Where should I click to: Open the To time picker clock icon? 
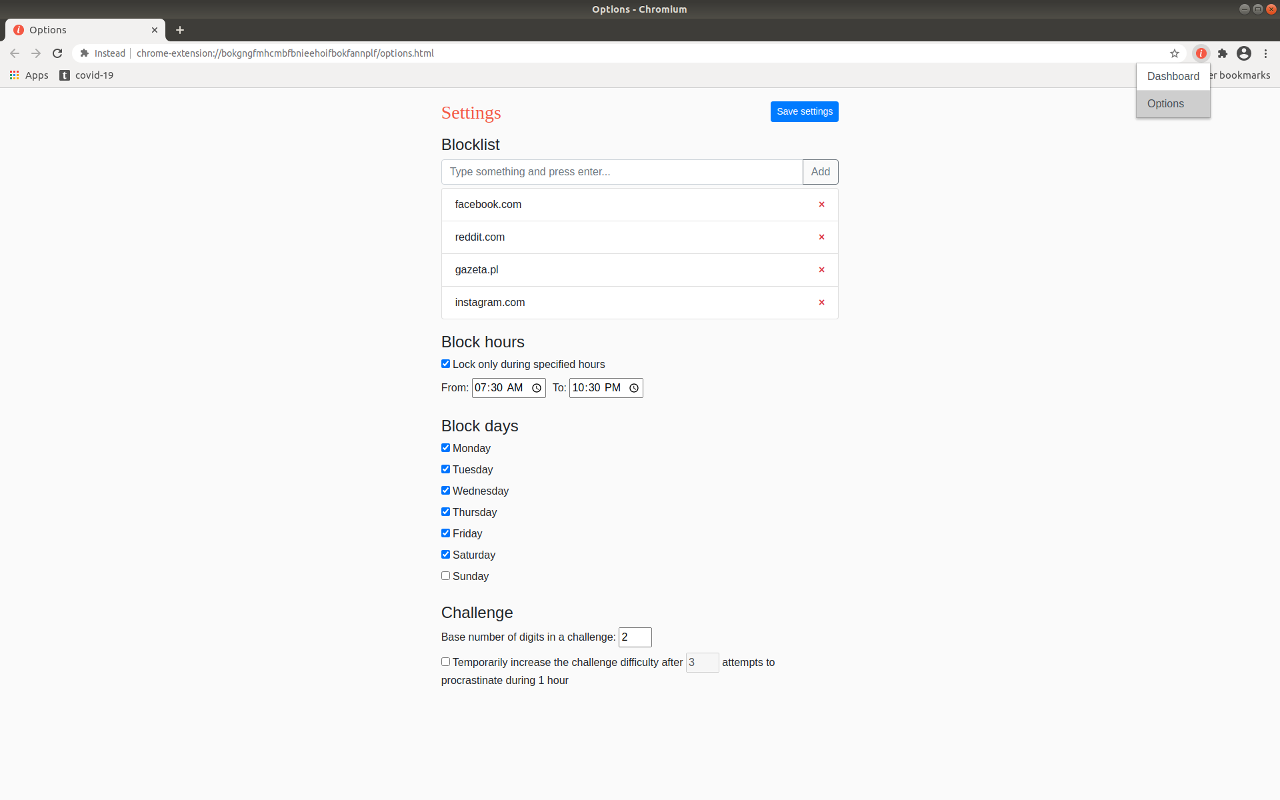click(634, 388)
